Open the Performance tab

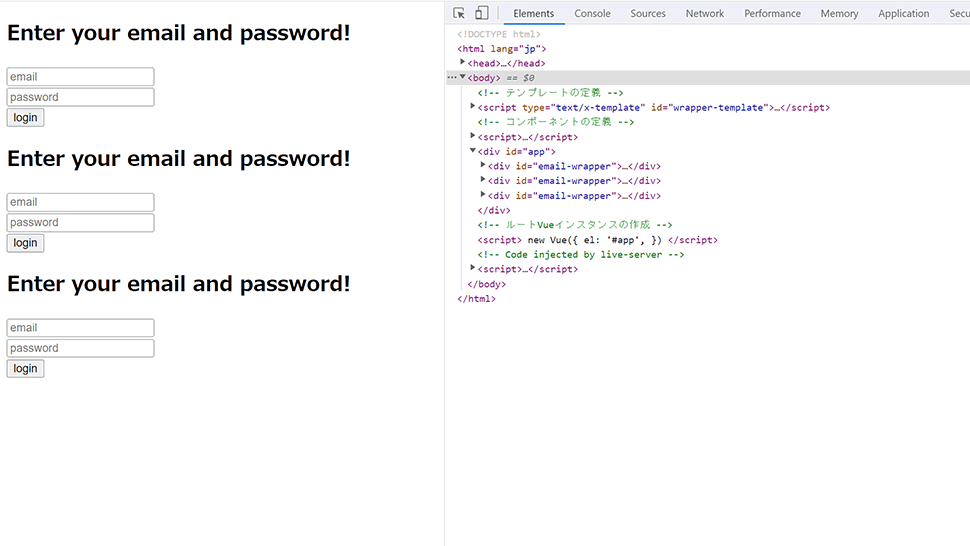[x=772, y=13]
